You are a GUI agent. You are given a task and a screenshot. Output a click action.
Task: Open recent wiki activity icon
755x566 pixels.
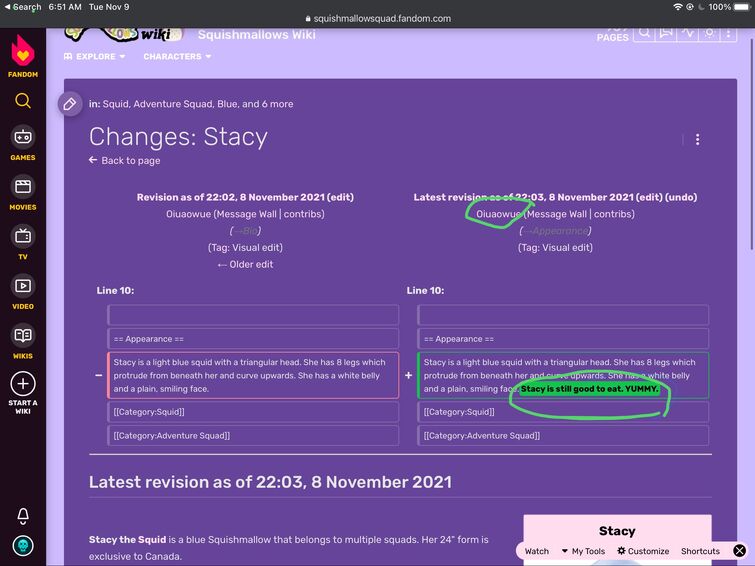click(687, 33)
